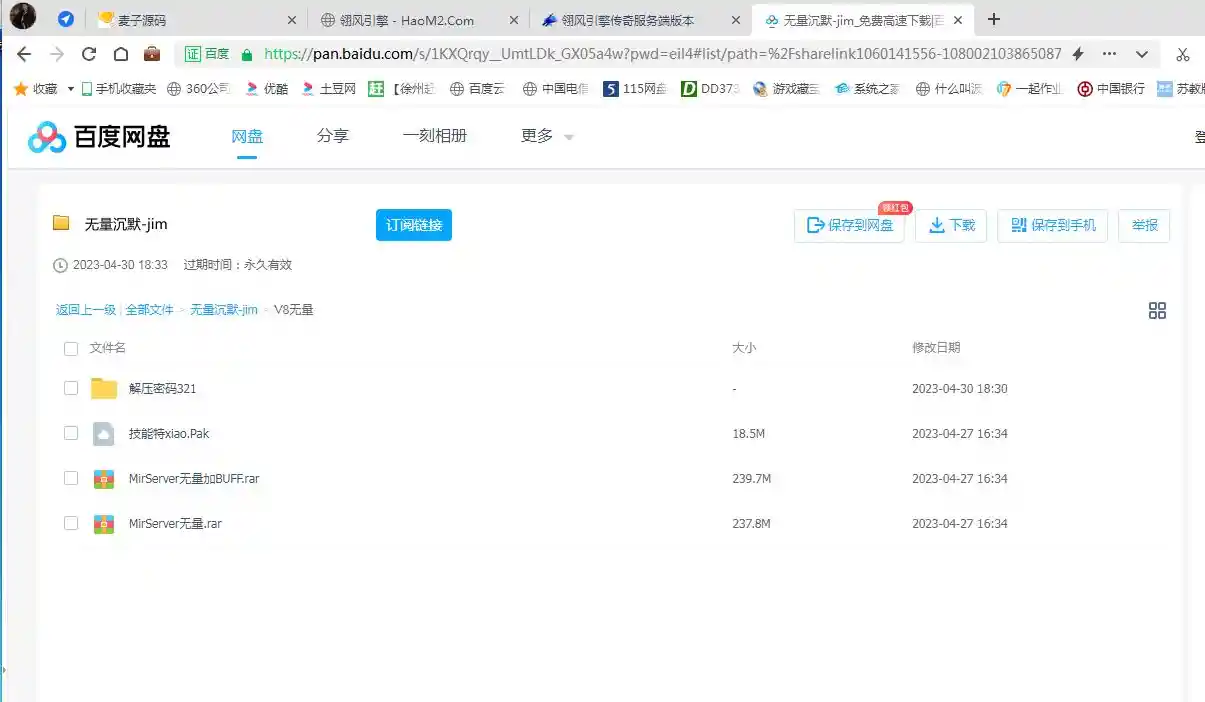Click the Baidu Netdisk logo
This screenshot has width=1205, height=702.
99,137
